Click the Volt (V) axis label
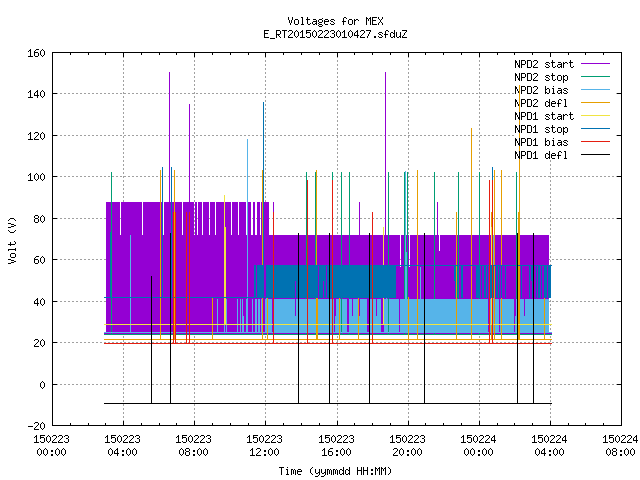Image resolution: width=640 pixels, height=480 pixels. pyautogui.click(x=13, y=240)
